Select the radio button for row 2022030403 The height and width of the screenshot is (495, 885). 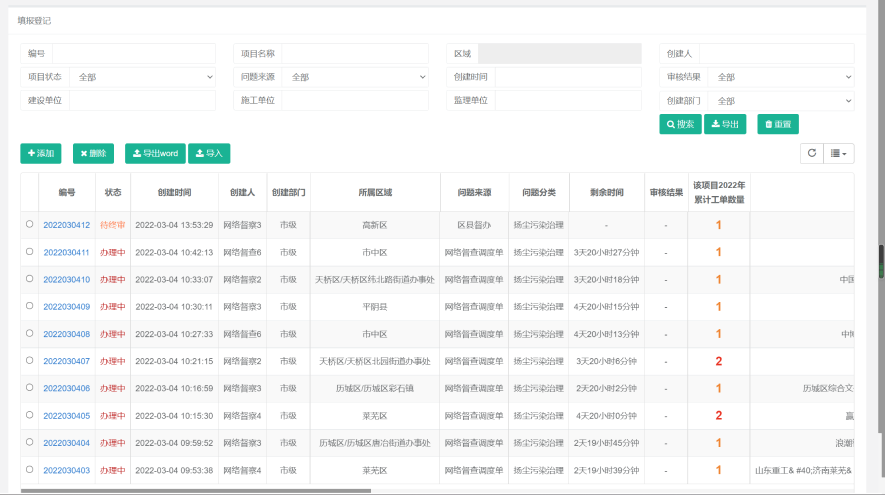point(30,469)
